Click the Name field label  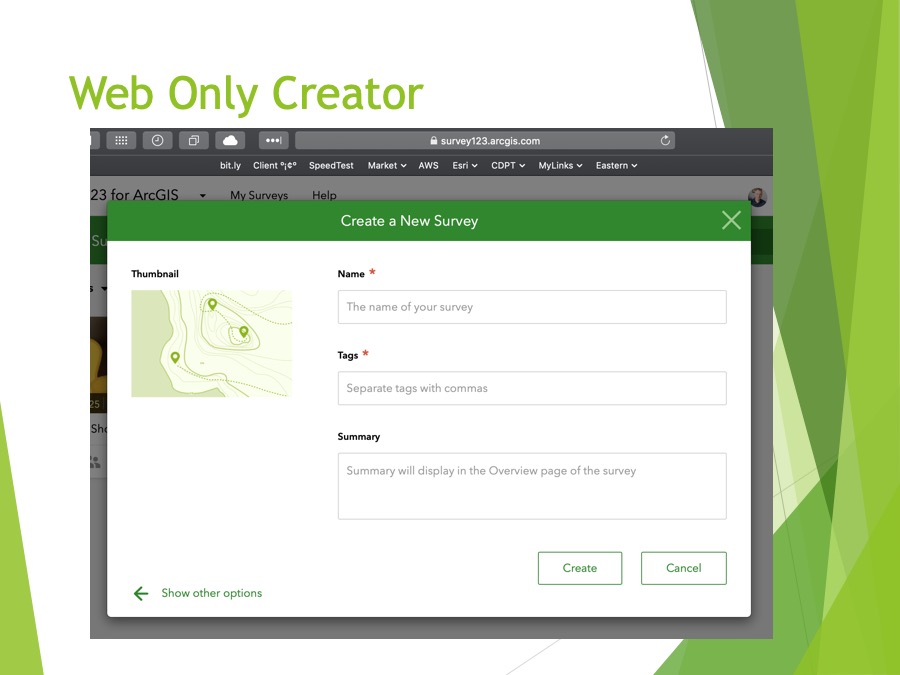(351, 274)
